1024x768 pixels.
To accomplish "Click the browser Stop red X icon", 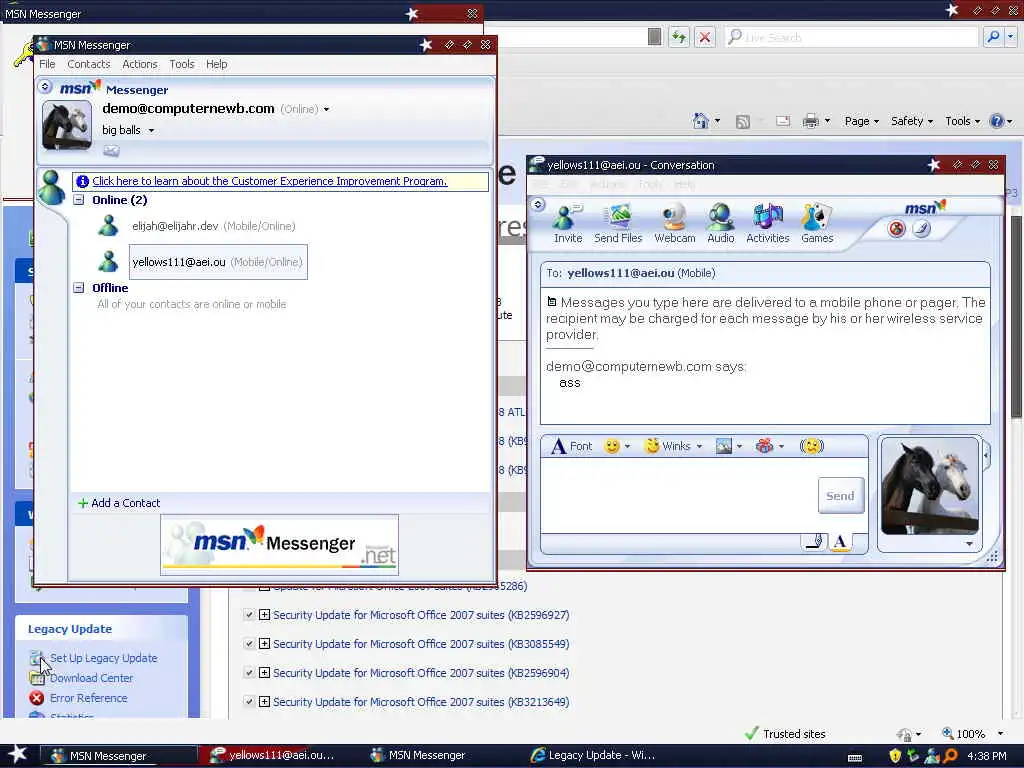I will [705, 37].
